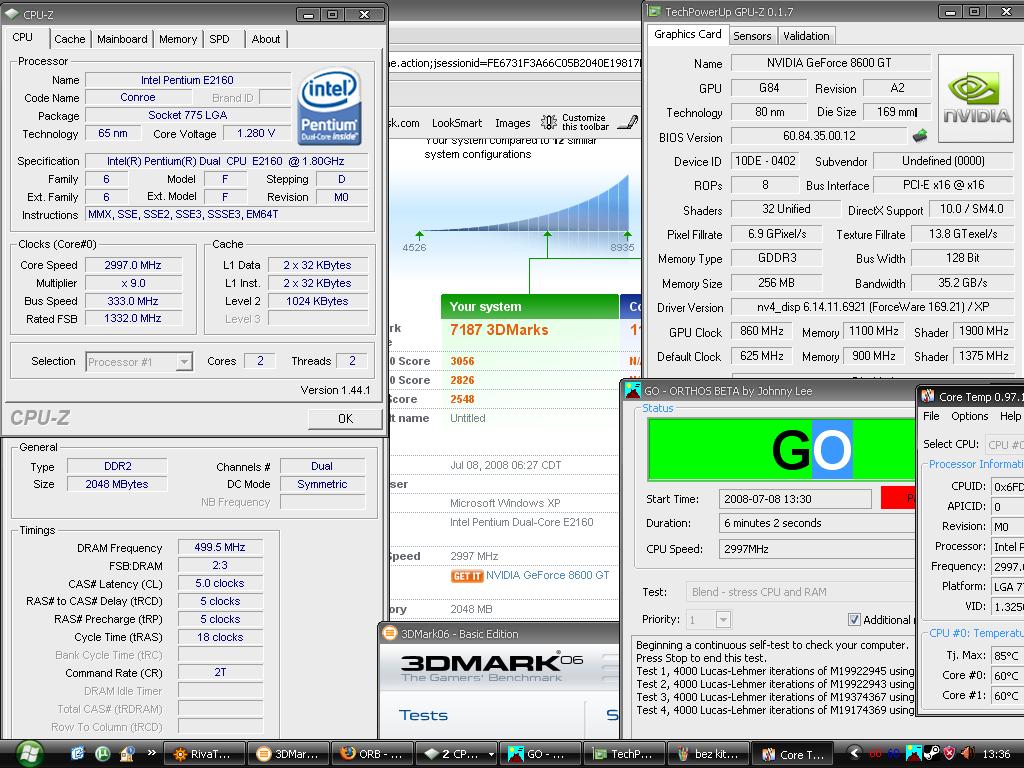Click the GPU Name field NVIDIA GeForce 8600 GT
1024x768 pixels.
coord(830,63)
